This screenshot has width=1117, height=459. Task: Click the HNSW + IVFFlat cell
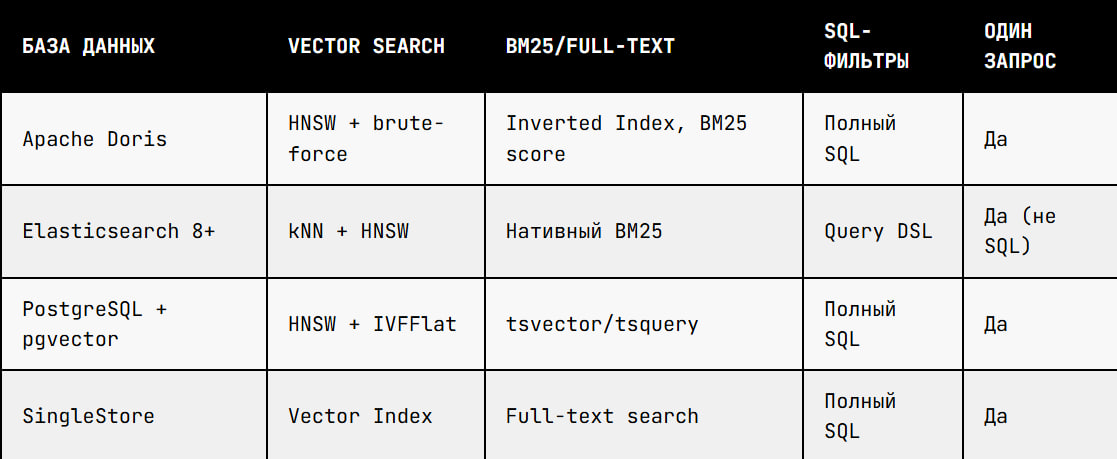click(376, 324)
